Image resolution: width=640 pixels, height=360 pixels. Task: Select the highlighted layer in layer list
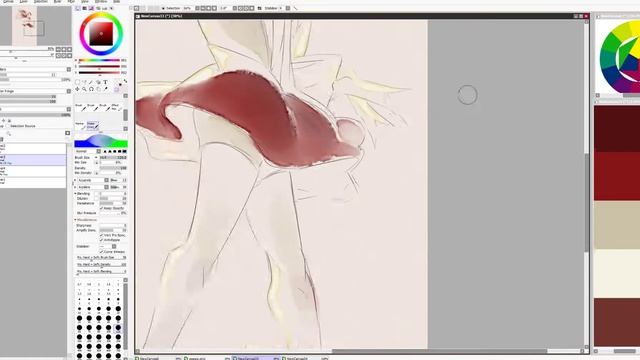click(33, 160)
